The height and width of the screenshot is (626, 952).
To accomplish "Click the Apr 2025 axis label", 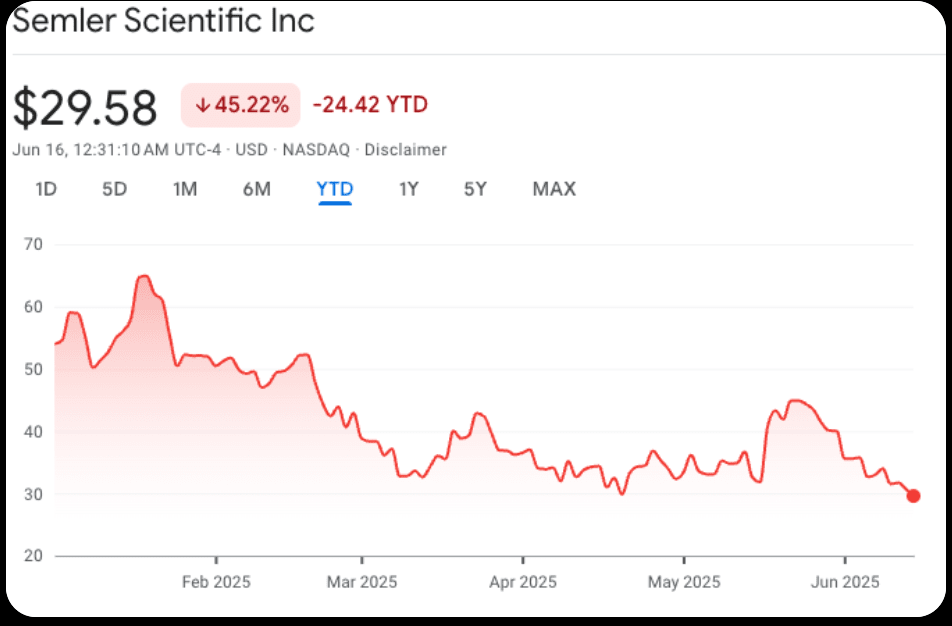I will 522,582.
